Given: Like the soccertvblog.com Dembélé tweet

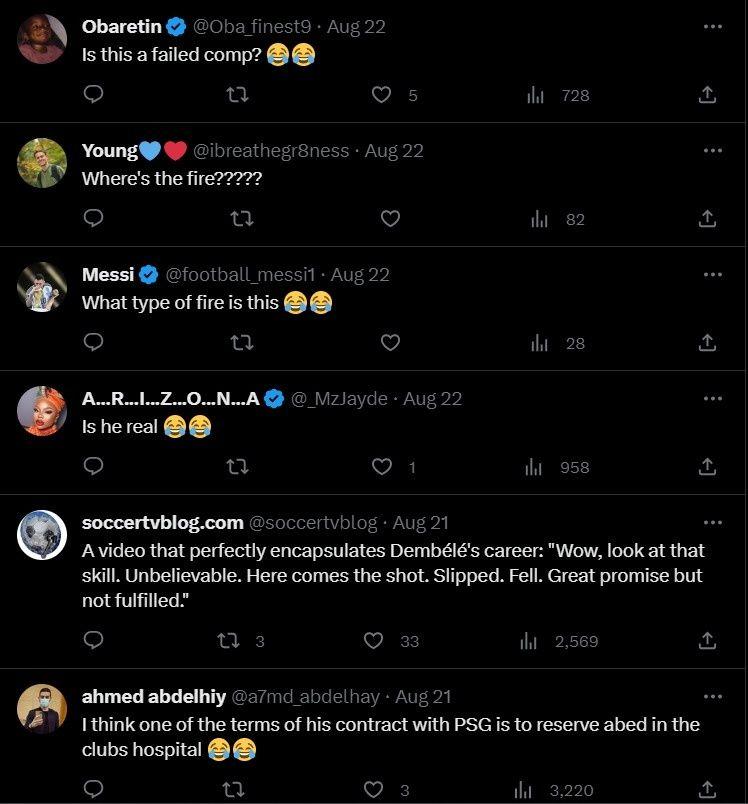Looking at the screenshot, I should coord(373,641).
